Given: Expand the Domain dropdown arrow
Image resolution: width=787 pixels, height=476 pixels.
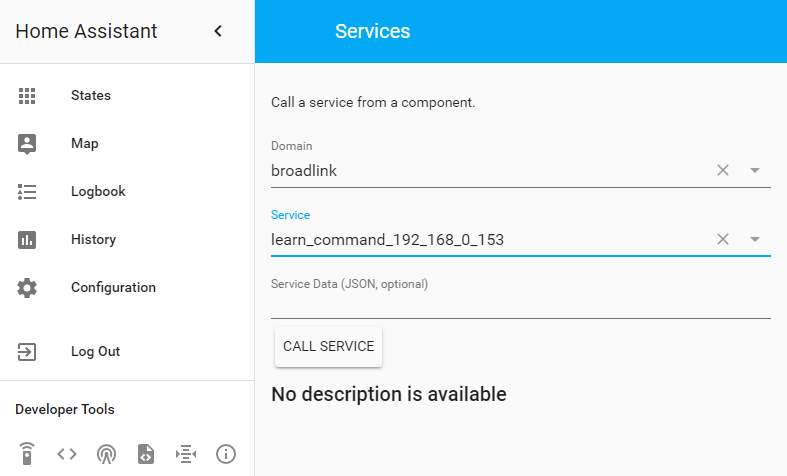Looking at the screenshot, I should (755, 171).
